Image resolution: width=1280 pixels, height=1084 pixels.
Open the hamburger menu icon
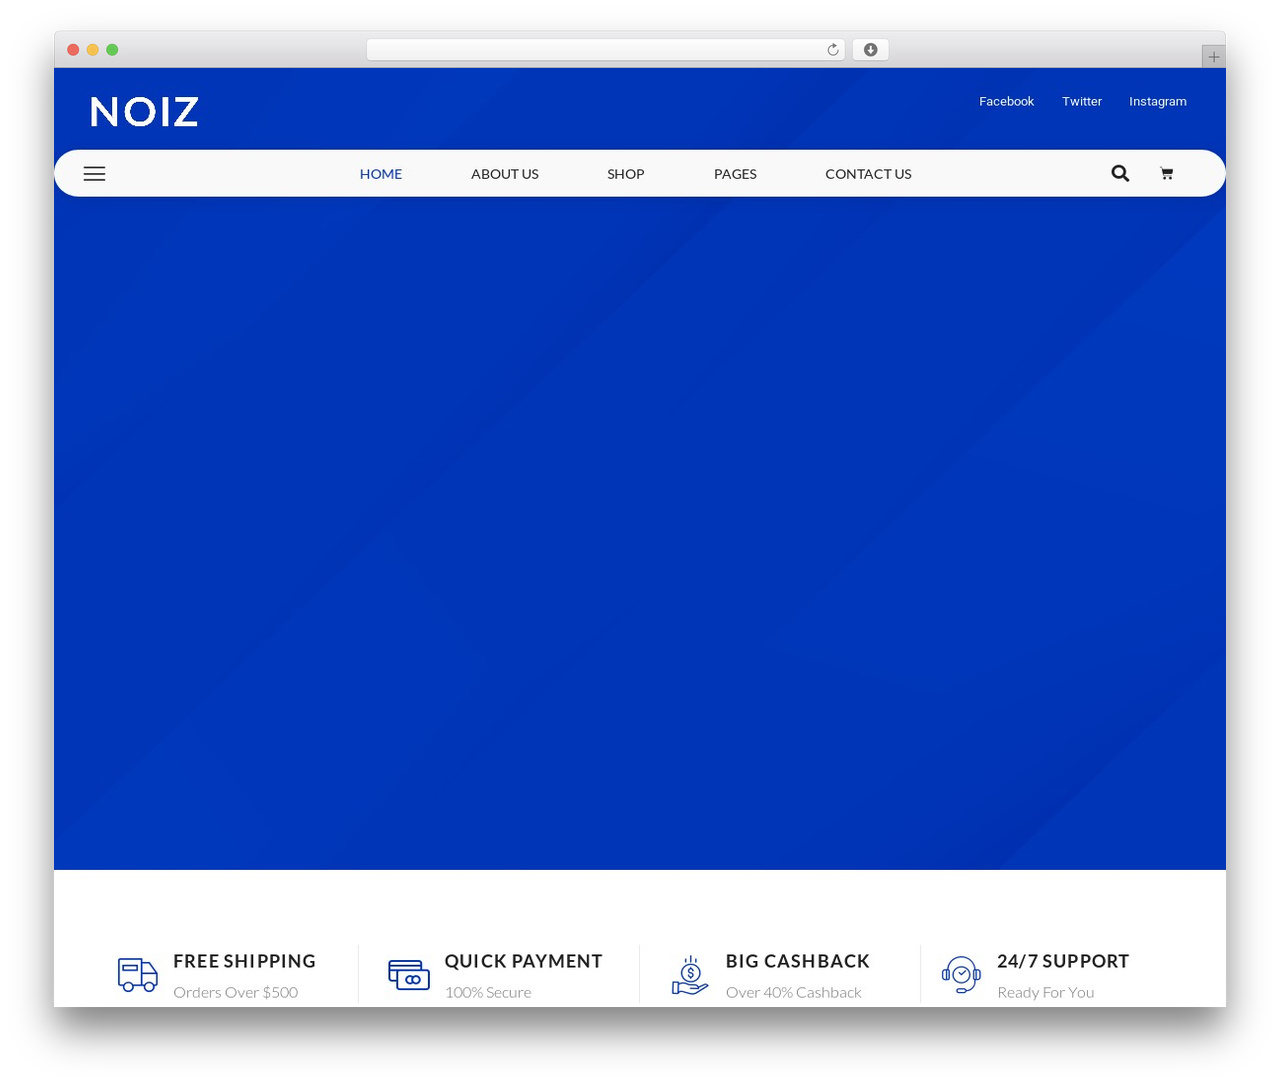pos(95,174)
